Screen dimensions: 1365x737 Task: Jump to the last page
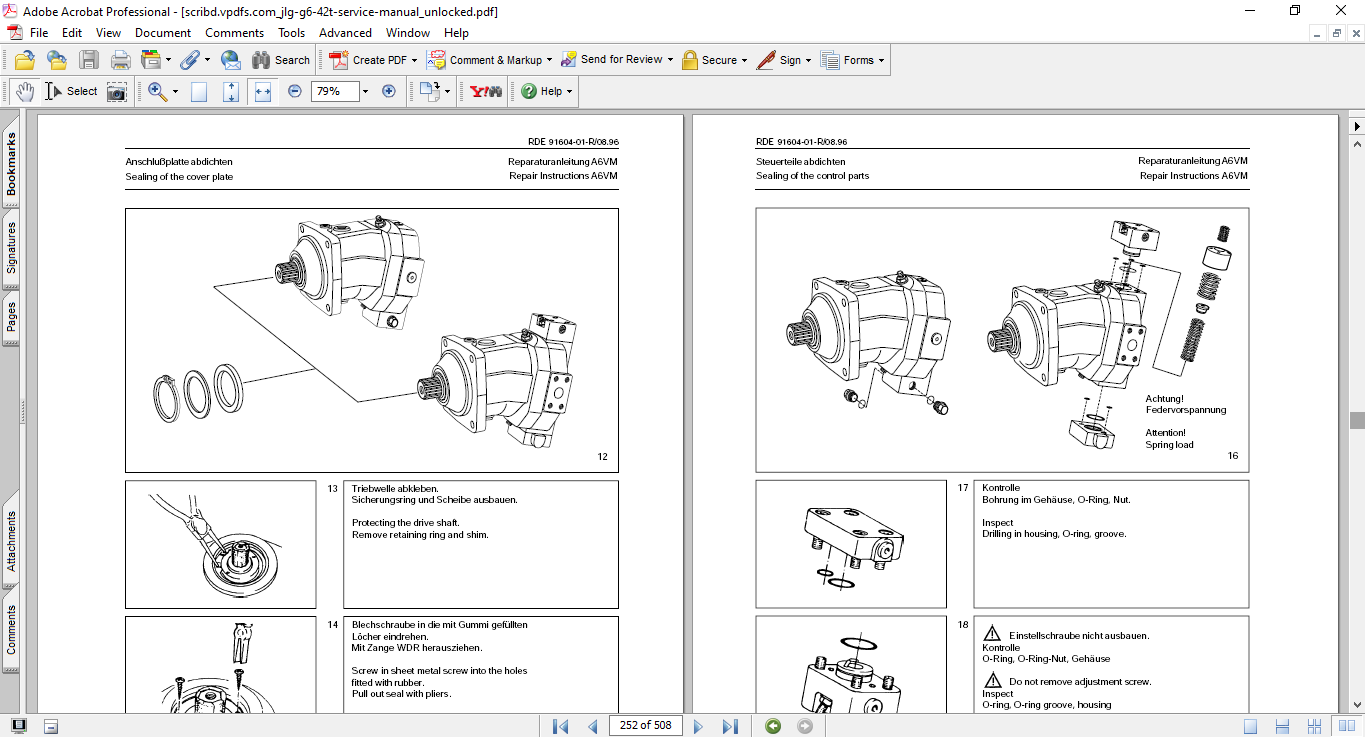click(730, 726)
